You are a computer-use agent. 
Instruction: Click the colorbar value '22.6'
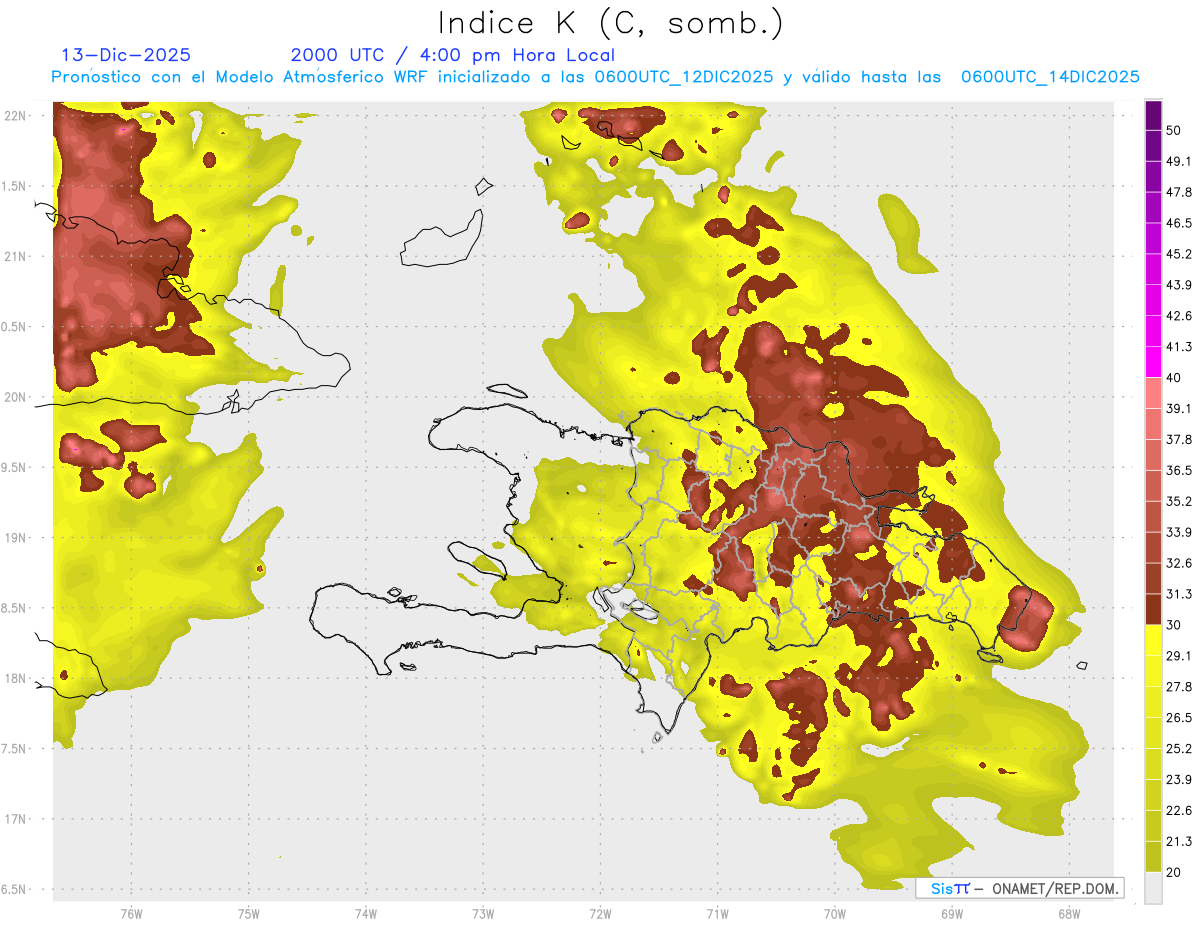tap(1179, 811)
